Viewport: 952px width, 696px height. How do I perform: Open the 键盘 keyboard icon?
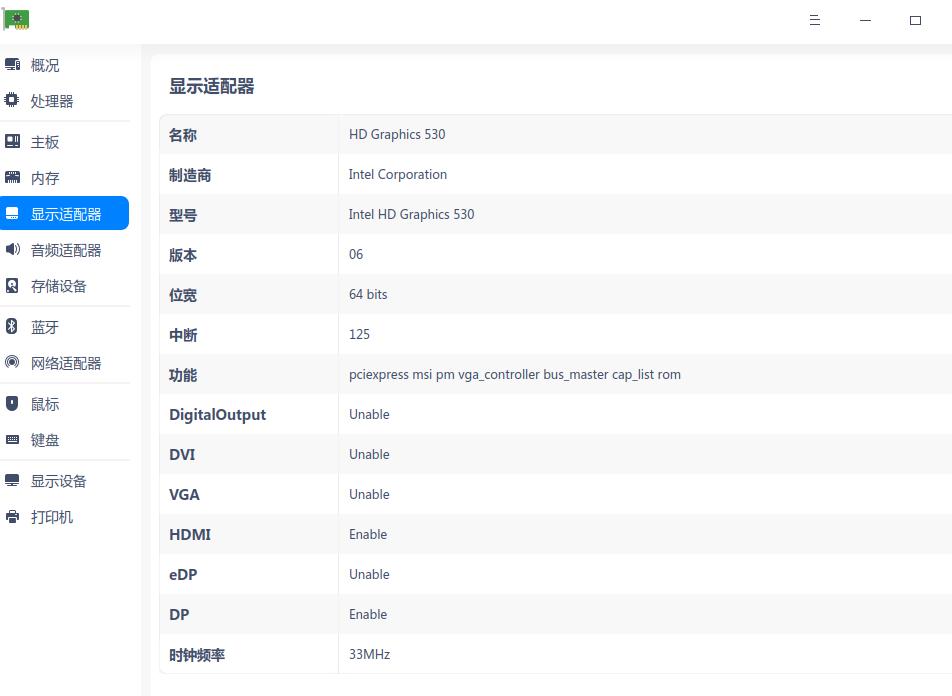[x=13, y=440]
